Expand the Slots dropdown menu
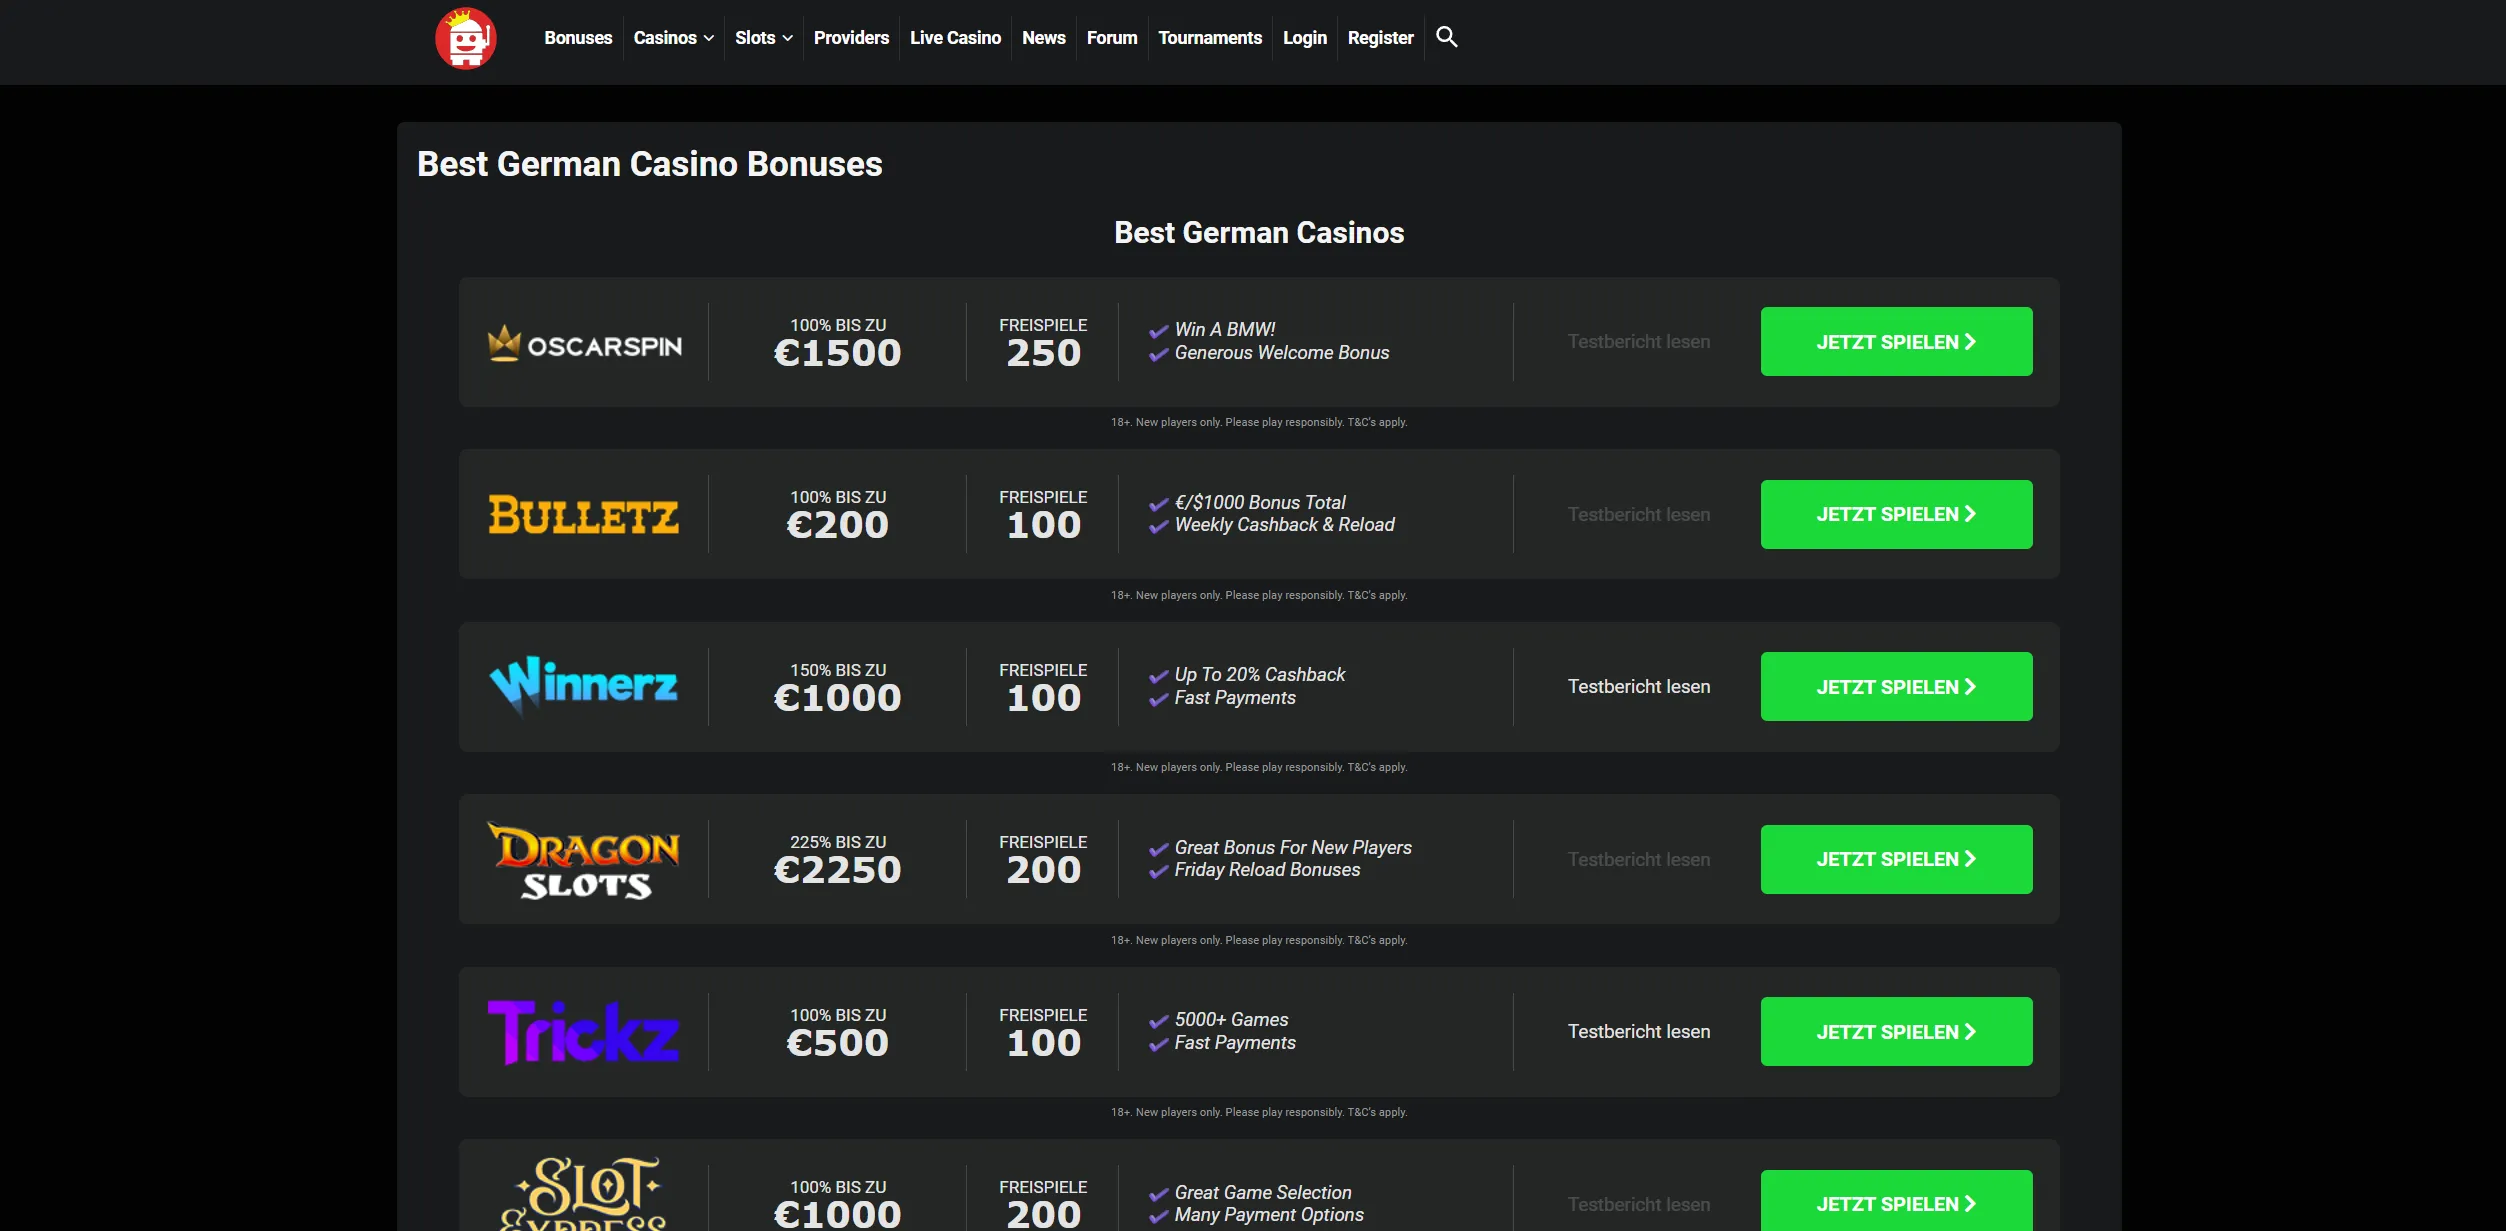The width and height of the screenshot is (2506, 1231). tap(764, 38)
